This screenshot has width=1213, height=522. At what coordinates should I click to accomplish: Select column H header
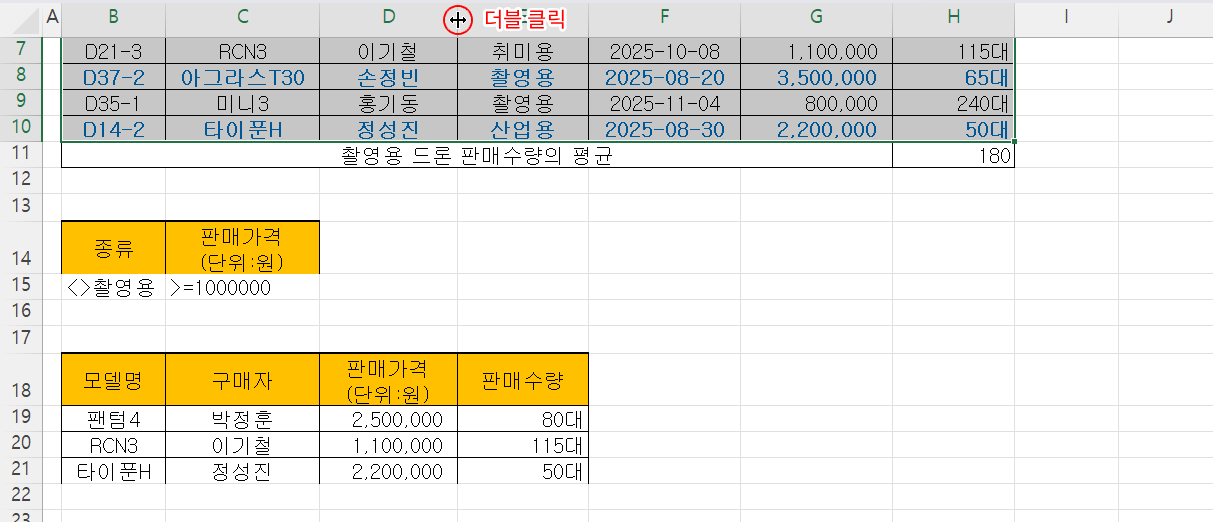point(953,18)
